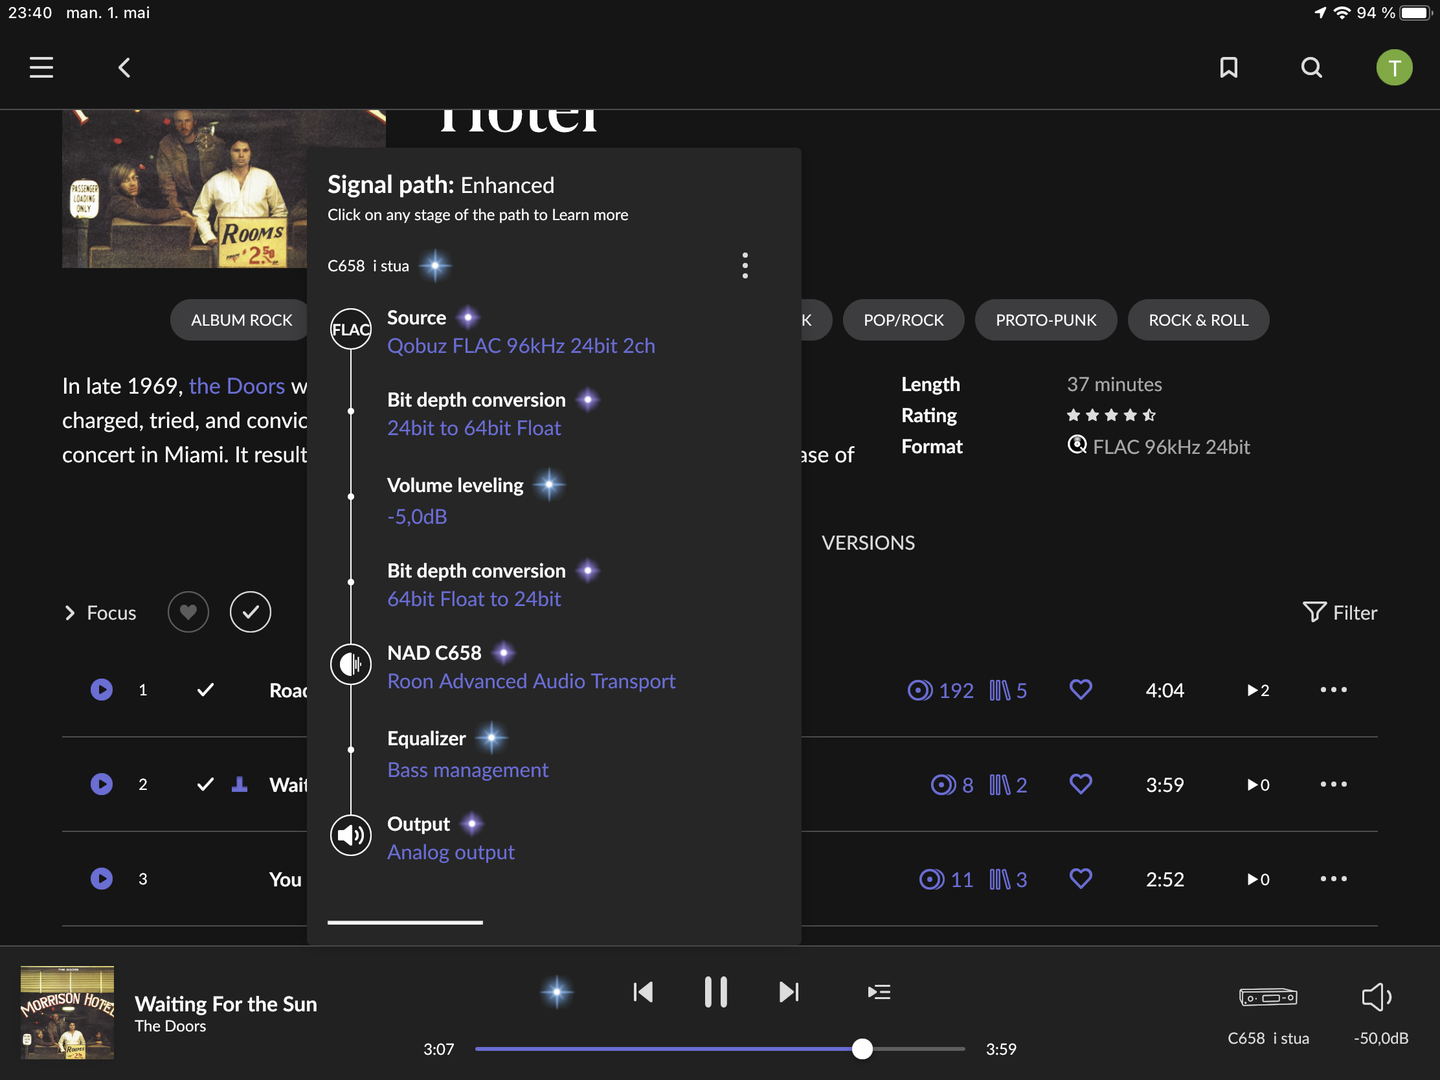Open more options for track 3

pos(1333,879)
